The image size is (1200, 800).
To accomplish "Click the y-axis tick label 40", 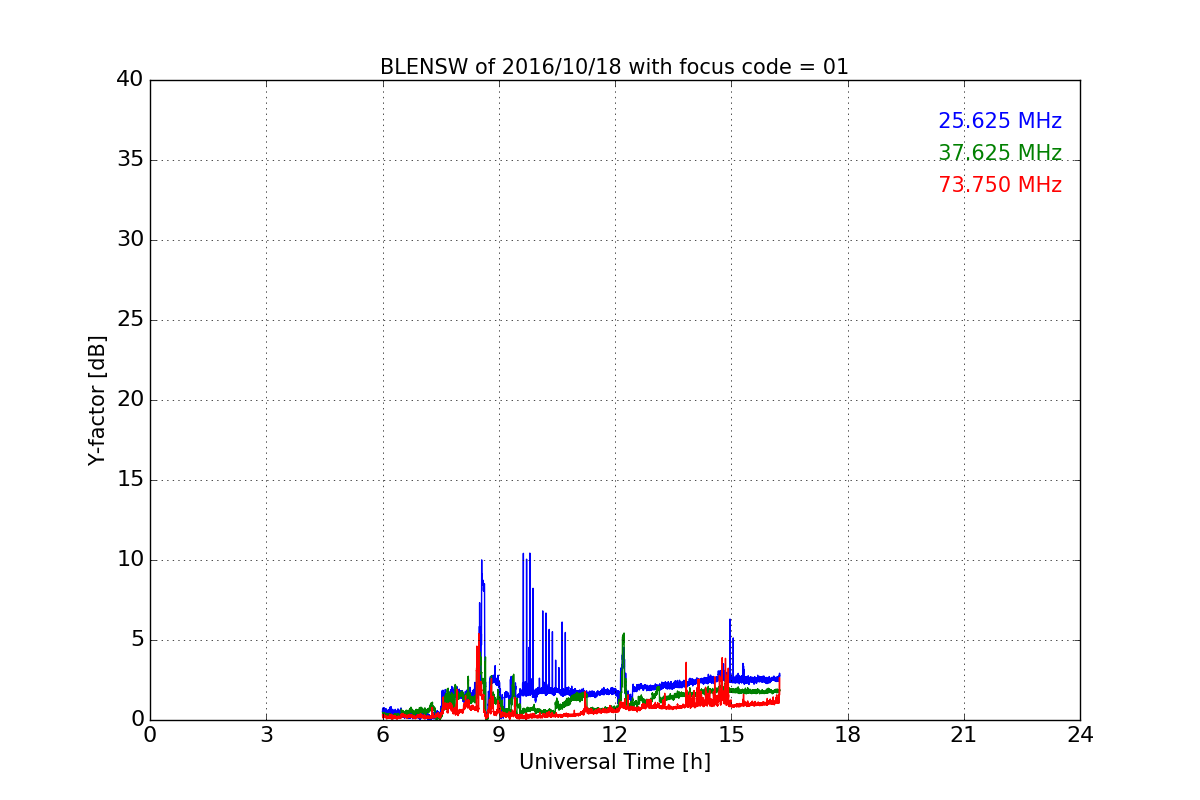I will pos(130,80).
